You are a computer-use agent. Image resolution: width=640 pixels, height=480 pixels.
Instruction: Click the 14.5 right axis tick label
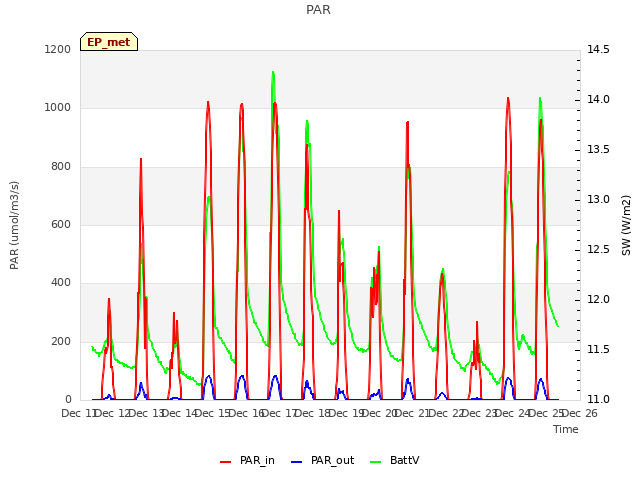point(598,49)
